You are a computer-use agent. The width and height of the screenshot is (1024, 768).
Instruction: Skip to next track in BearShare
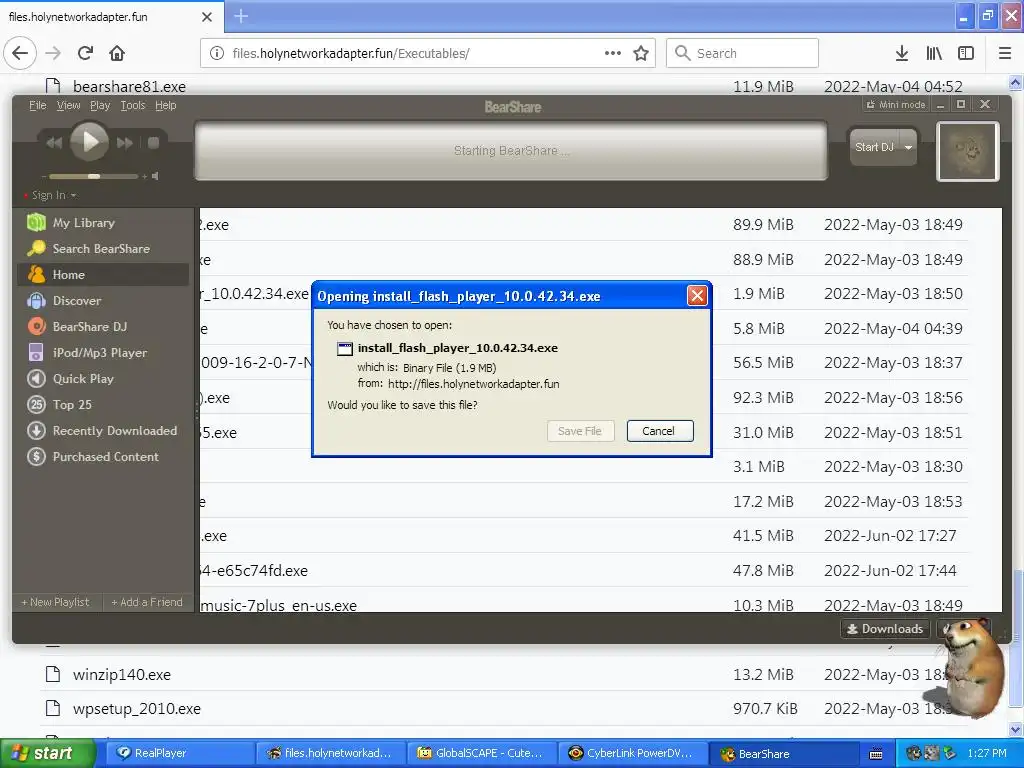pyautogui.click(x=124, y=142)
